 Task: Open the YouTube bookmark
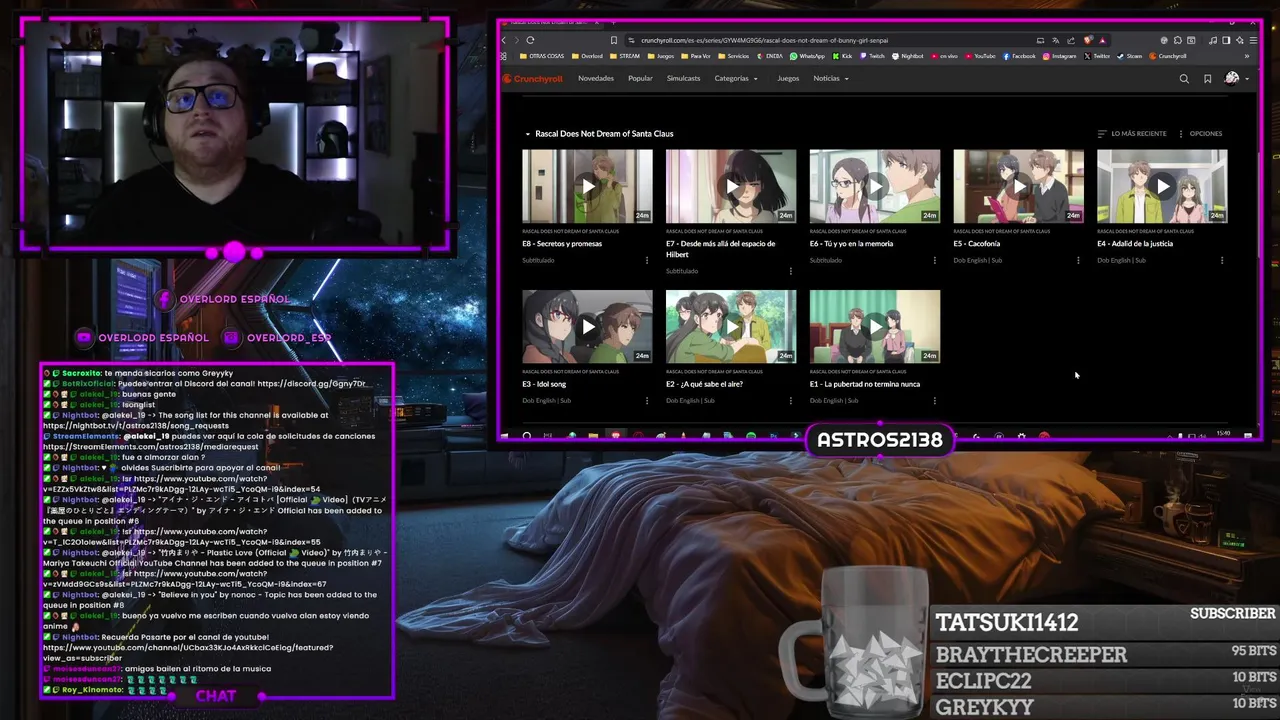click(x=980, y=56)
